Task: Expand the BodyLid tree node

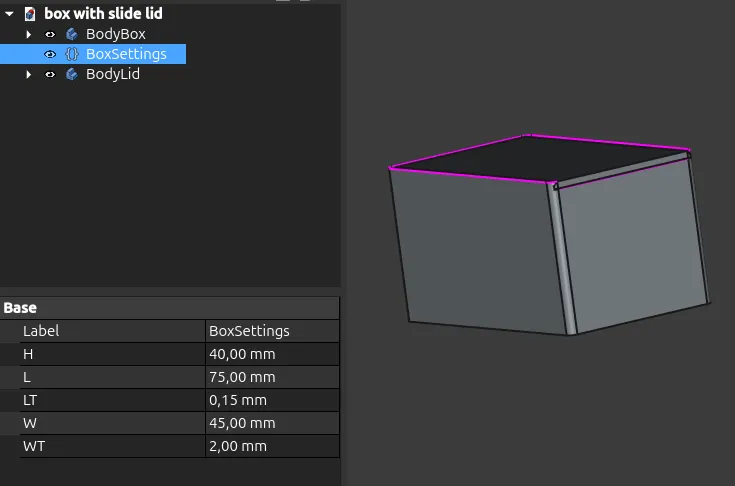Action: coord(29,74)
